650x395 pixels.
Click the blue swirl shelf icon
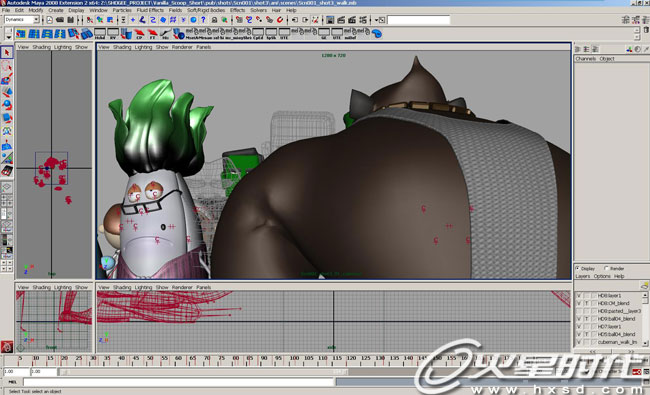coord(376,34)
